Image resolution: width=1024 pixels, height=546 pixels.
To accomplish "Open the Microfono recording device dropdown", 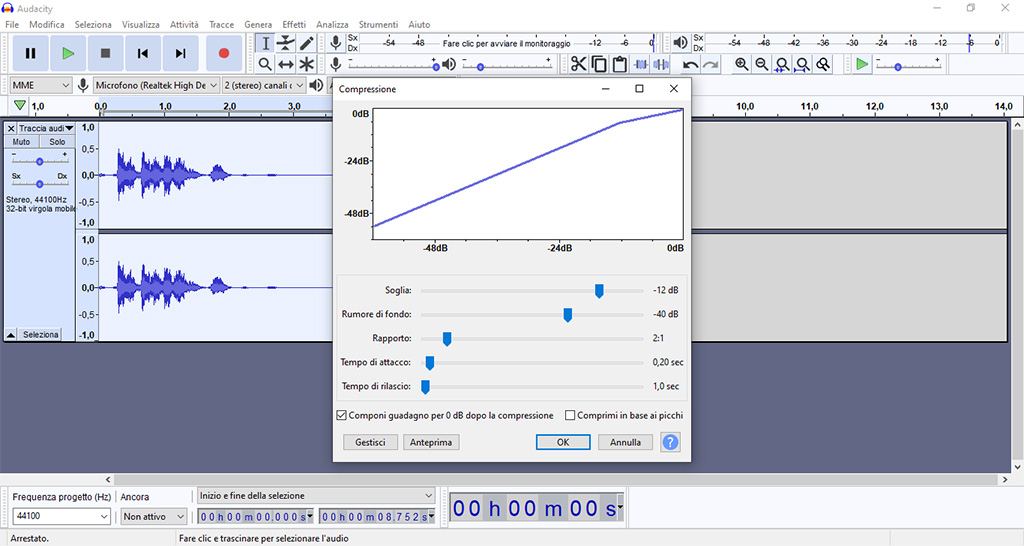I will [156, 86].
